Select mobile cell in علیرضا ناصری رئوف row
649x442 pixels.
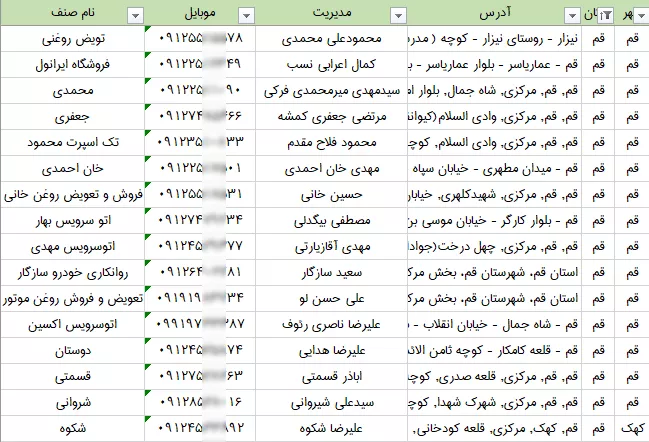(x=200, y=325)
